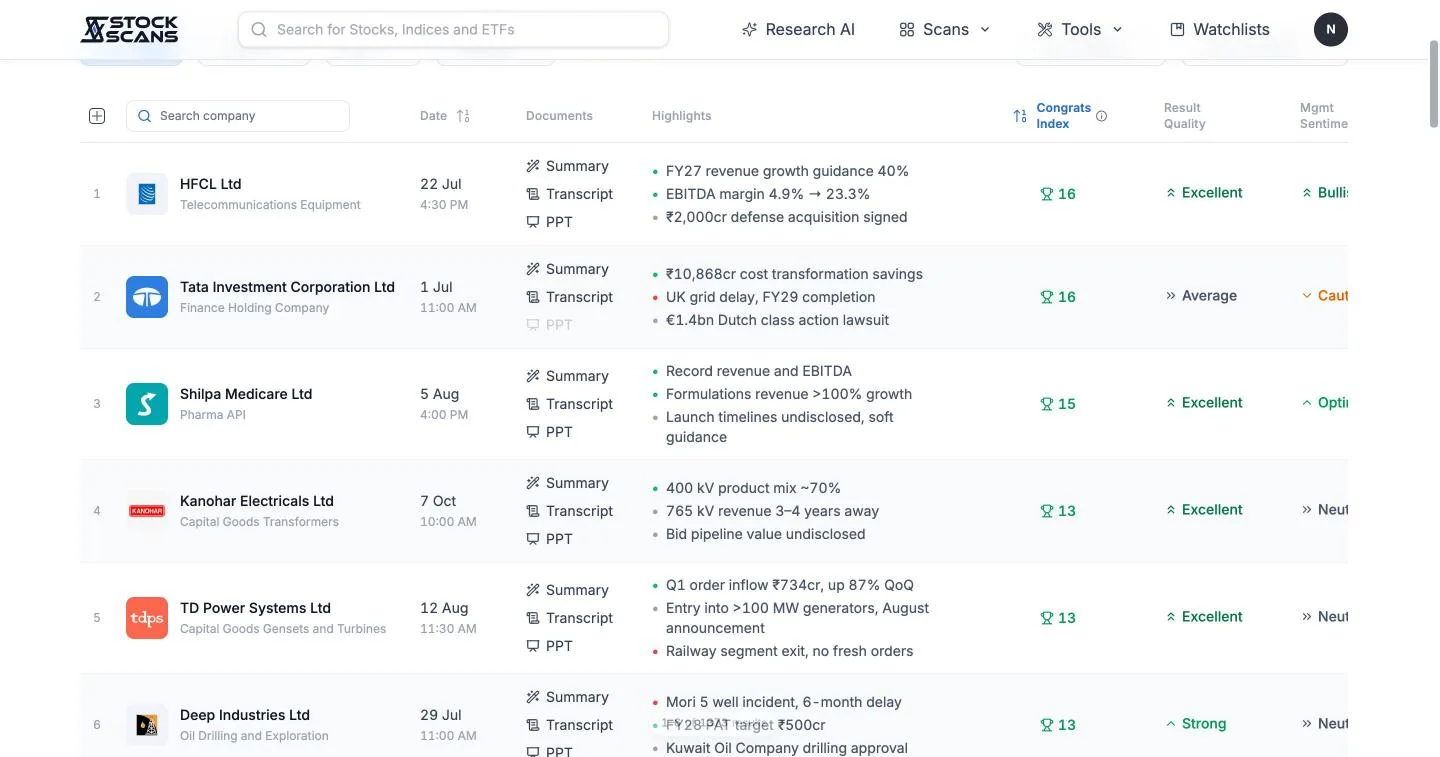Click Average result quality for Tata Investment
The width and height of the screenshot is (1440, 757).
[x=1201, y=296]
